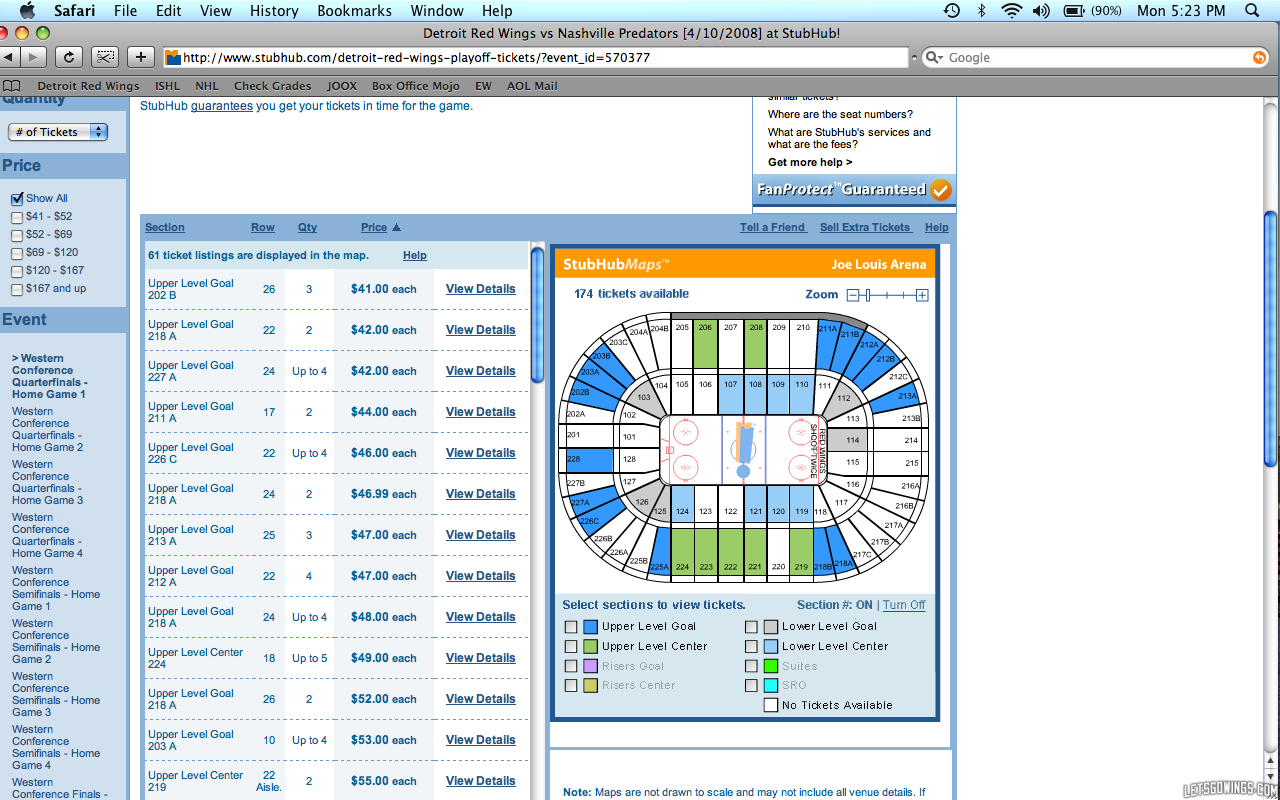The height and width of the screenshot is (800, 1280).
Task: Check the $120 - $167 price filter
Action: click(16, 271)
